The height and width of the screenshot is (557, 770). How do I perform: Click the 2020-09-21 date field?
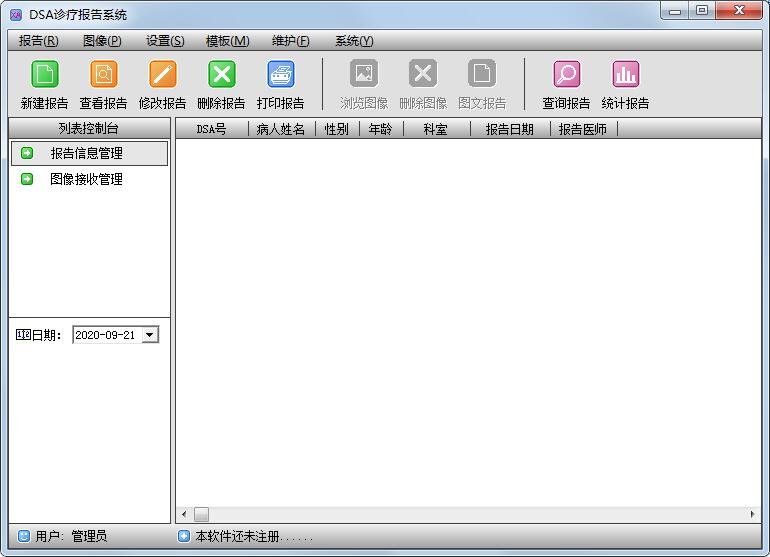pyautogui.click(x=106, y=335)
